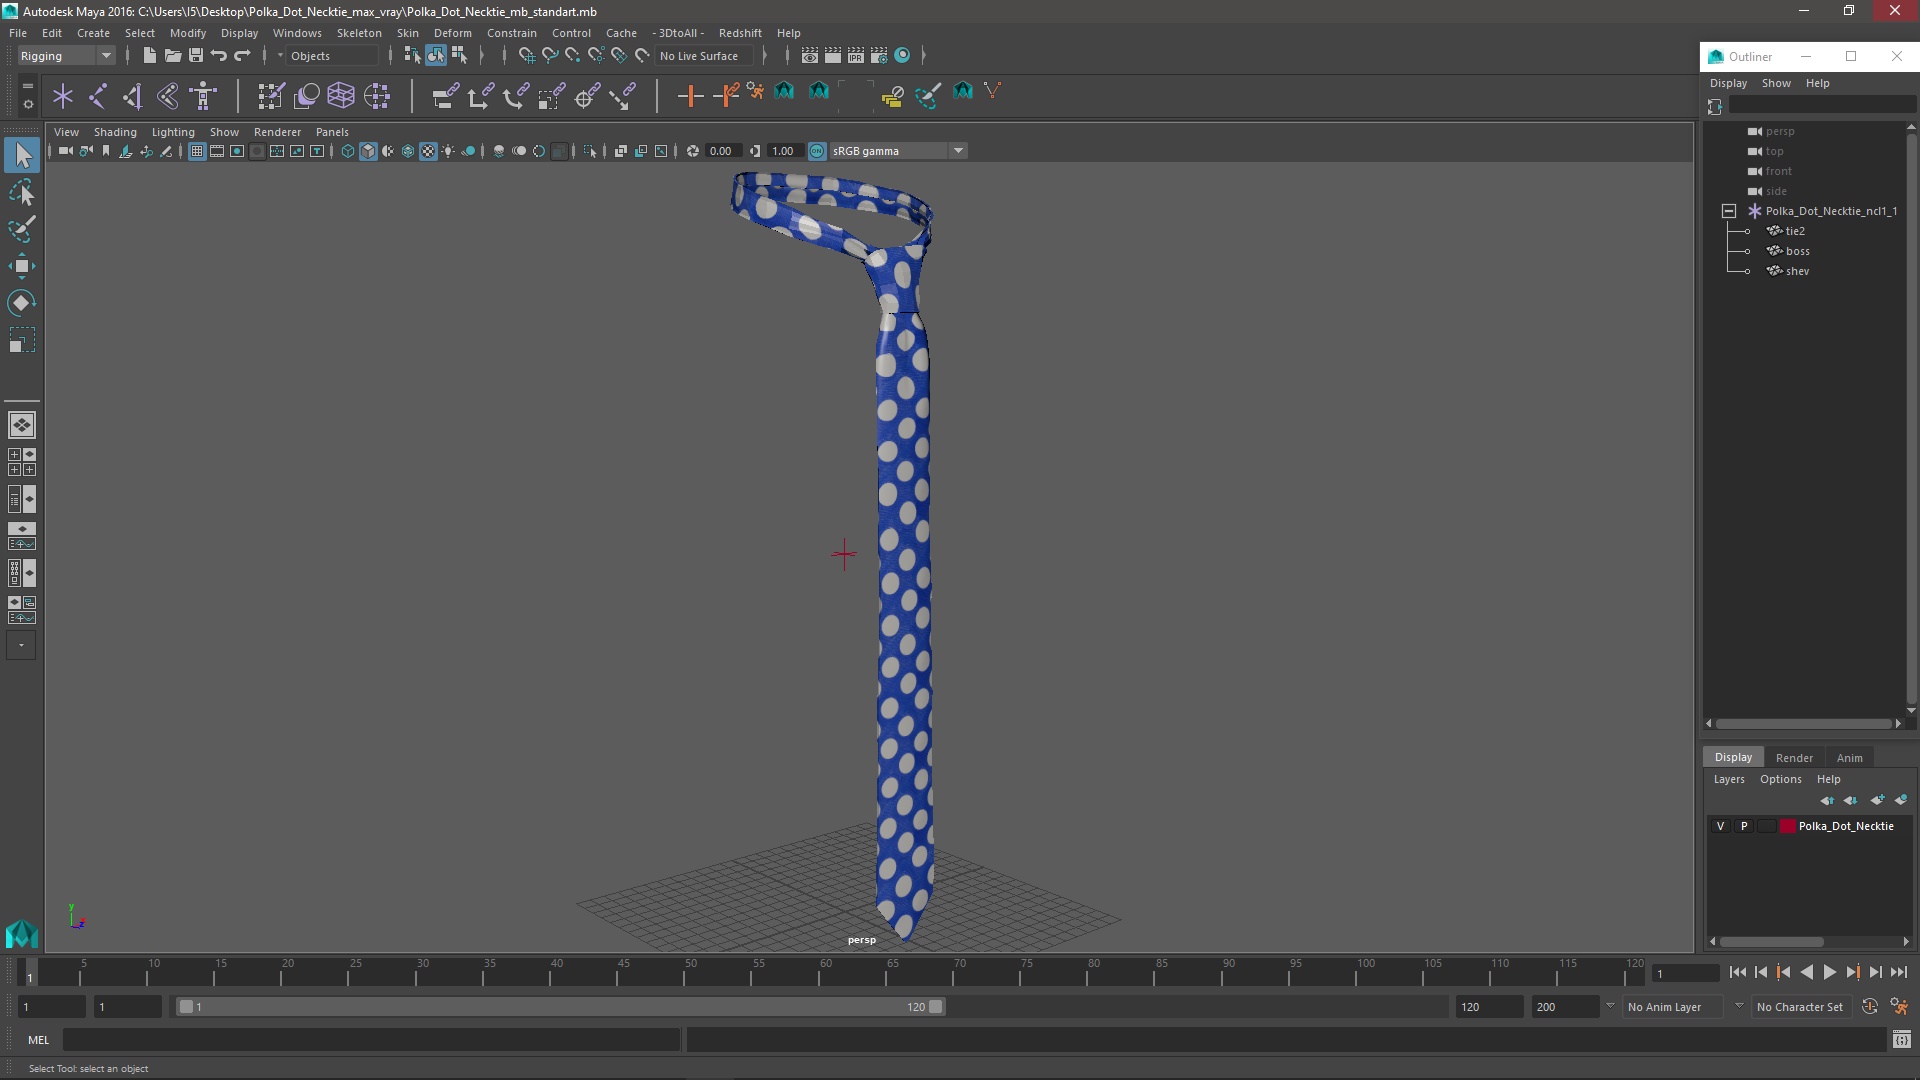Image resolution: width=1920 pixels, height=1080 pixels.
Task: Click the Create Lattice shelf icon
Action: [341, 96]
